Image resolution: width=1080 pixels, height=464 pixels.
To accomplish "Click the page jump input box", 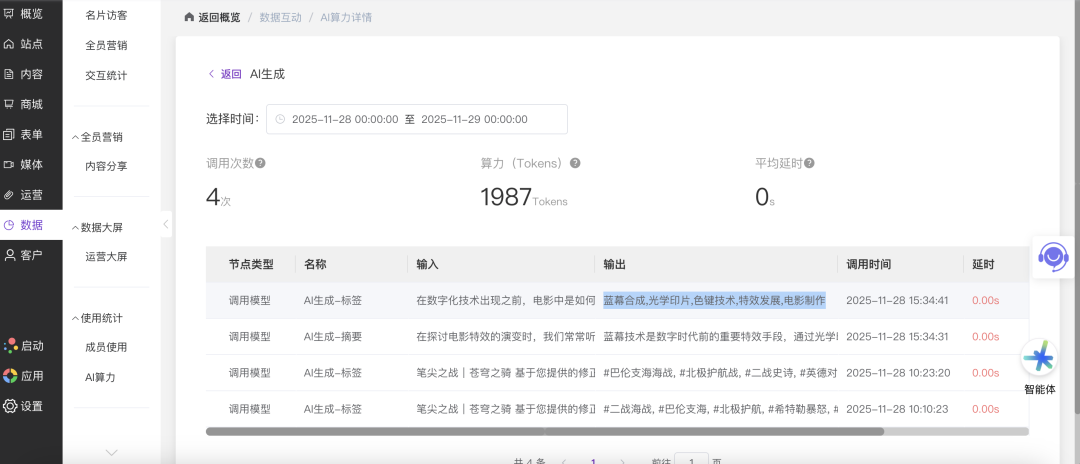I will (x=691, y=461).
